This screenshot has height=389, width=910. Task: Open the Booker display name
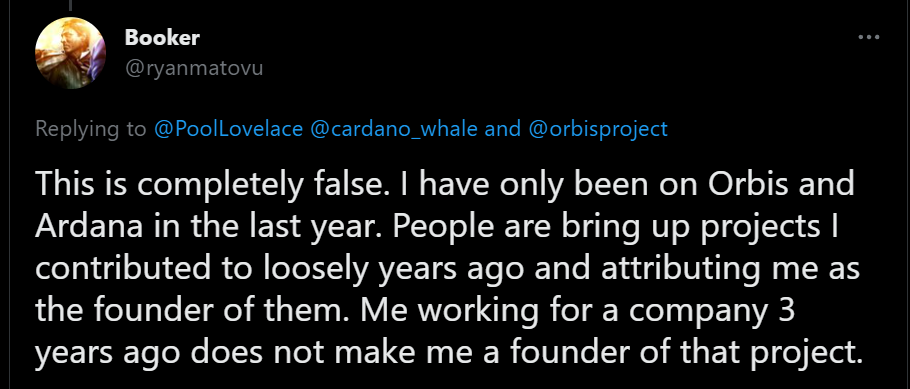[162, 38]
